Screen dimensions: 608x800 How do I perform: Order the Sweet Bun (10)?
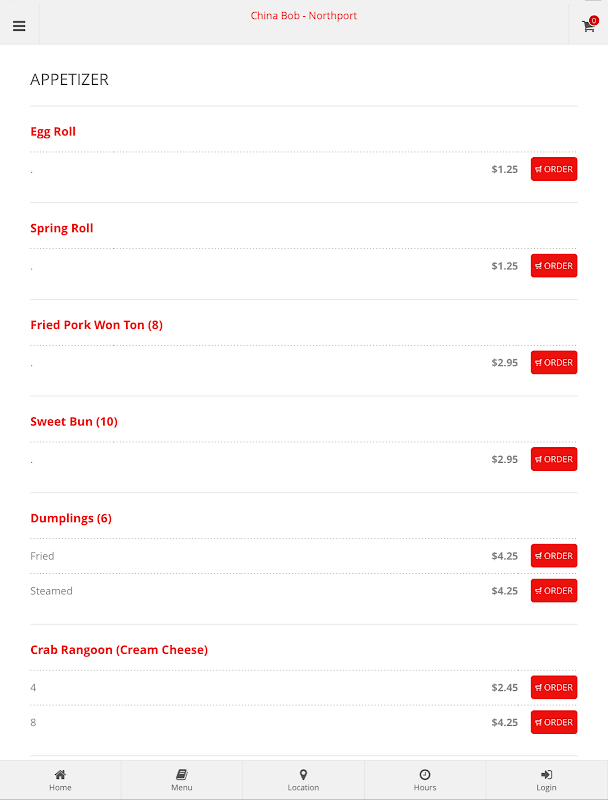click(x=554, y=459)
